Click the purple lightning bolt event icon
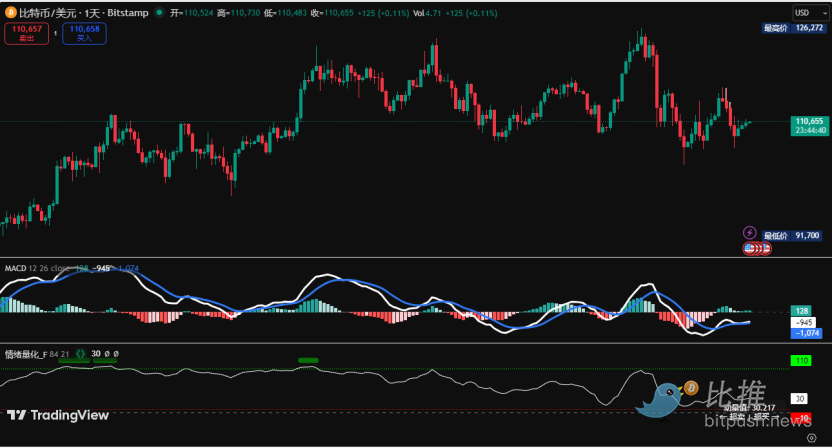This screenshot has width=832, height=448. (x=749, y=232)
